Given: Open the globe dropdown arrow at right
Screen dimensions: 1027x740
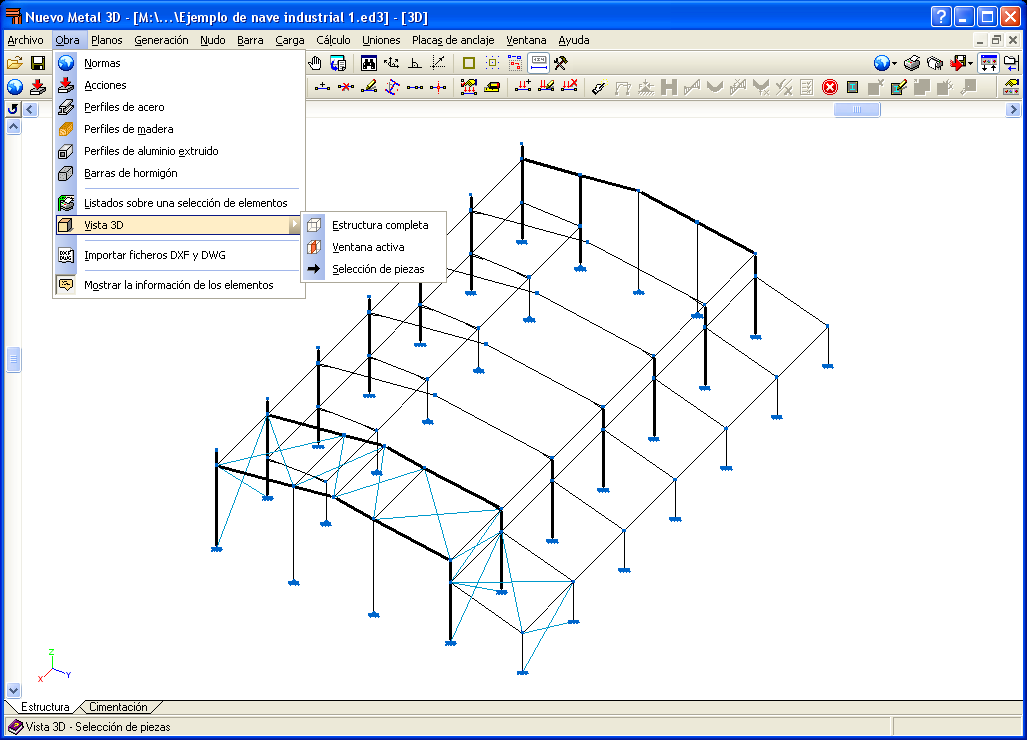Looking at the screenshot, I should 895,64.
